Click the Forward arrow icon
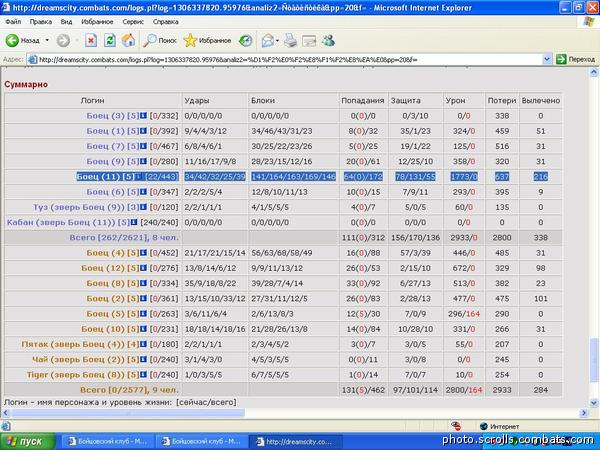 click(x=64, y=40)
